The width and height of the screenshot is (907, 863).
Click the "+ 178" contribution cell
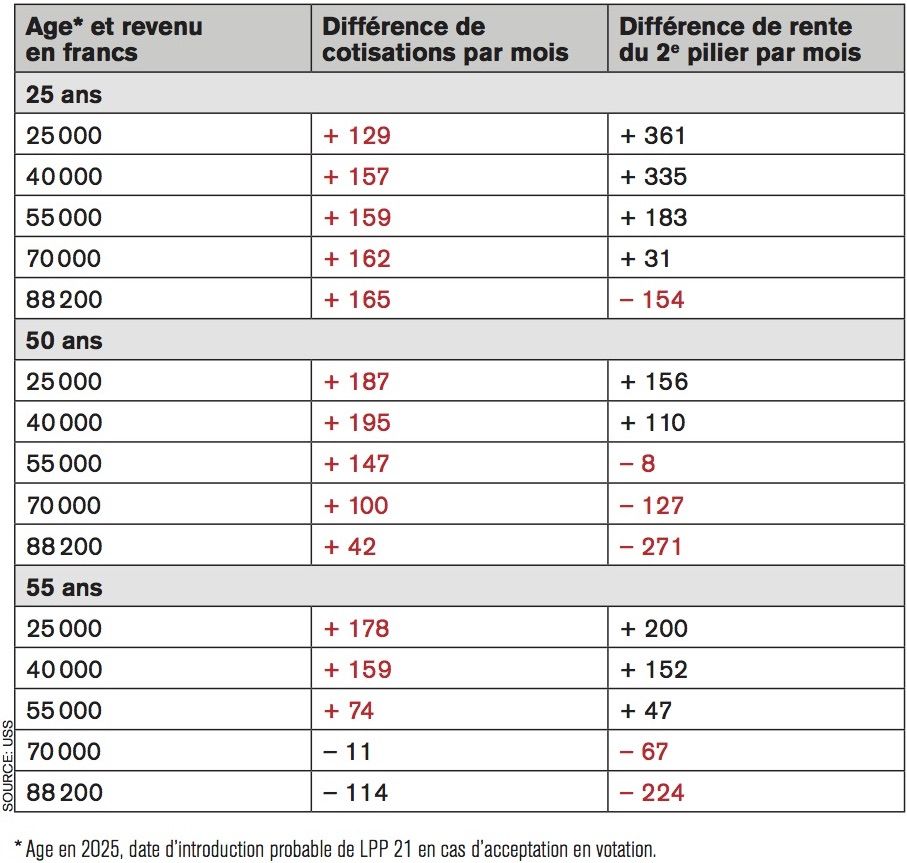point(357,629)
